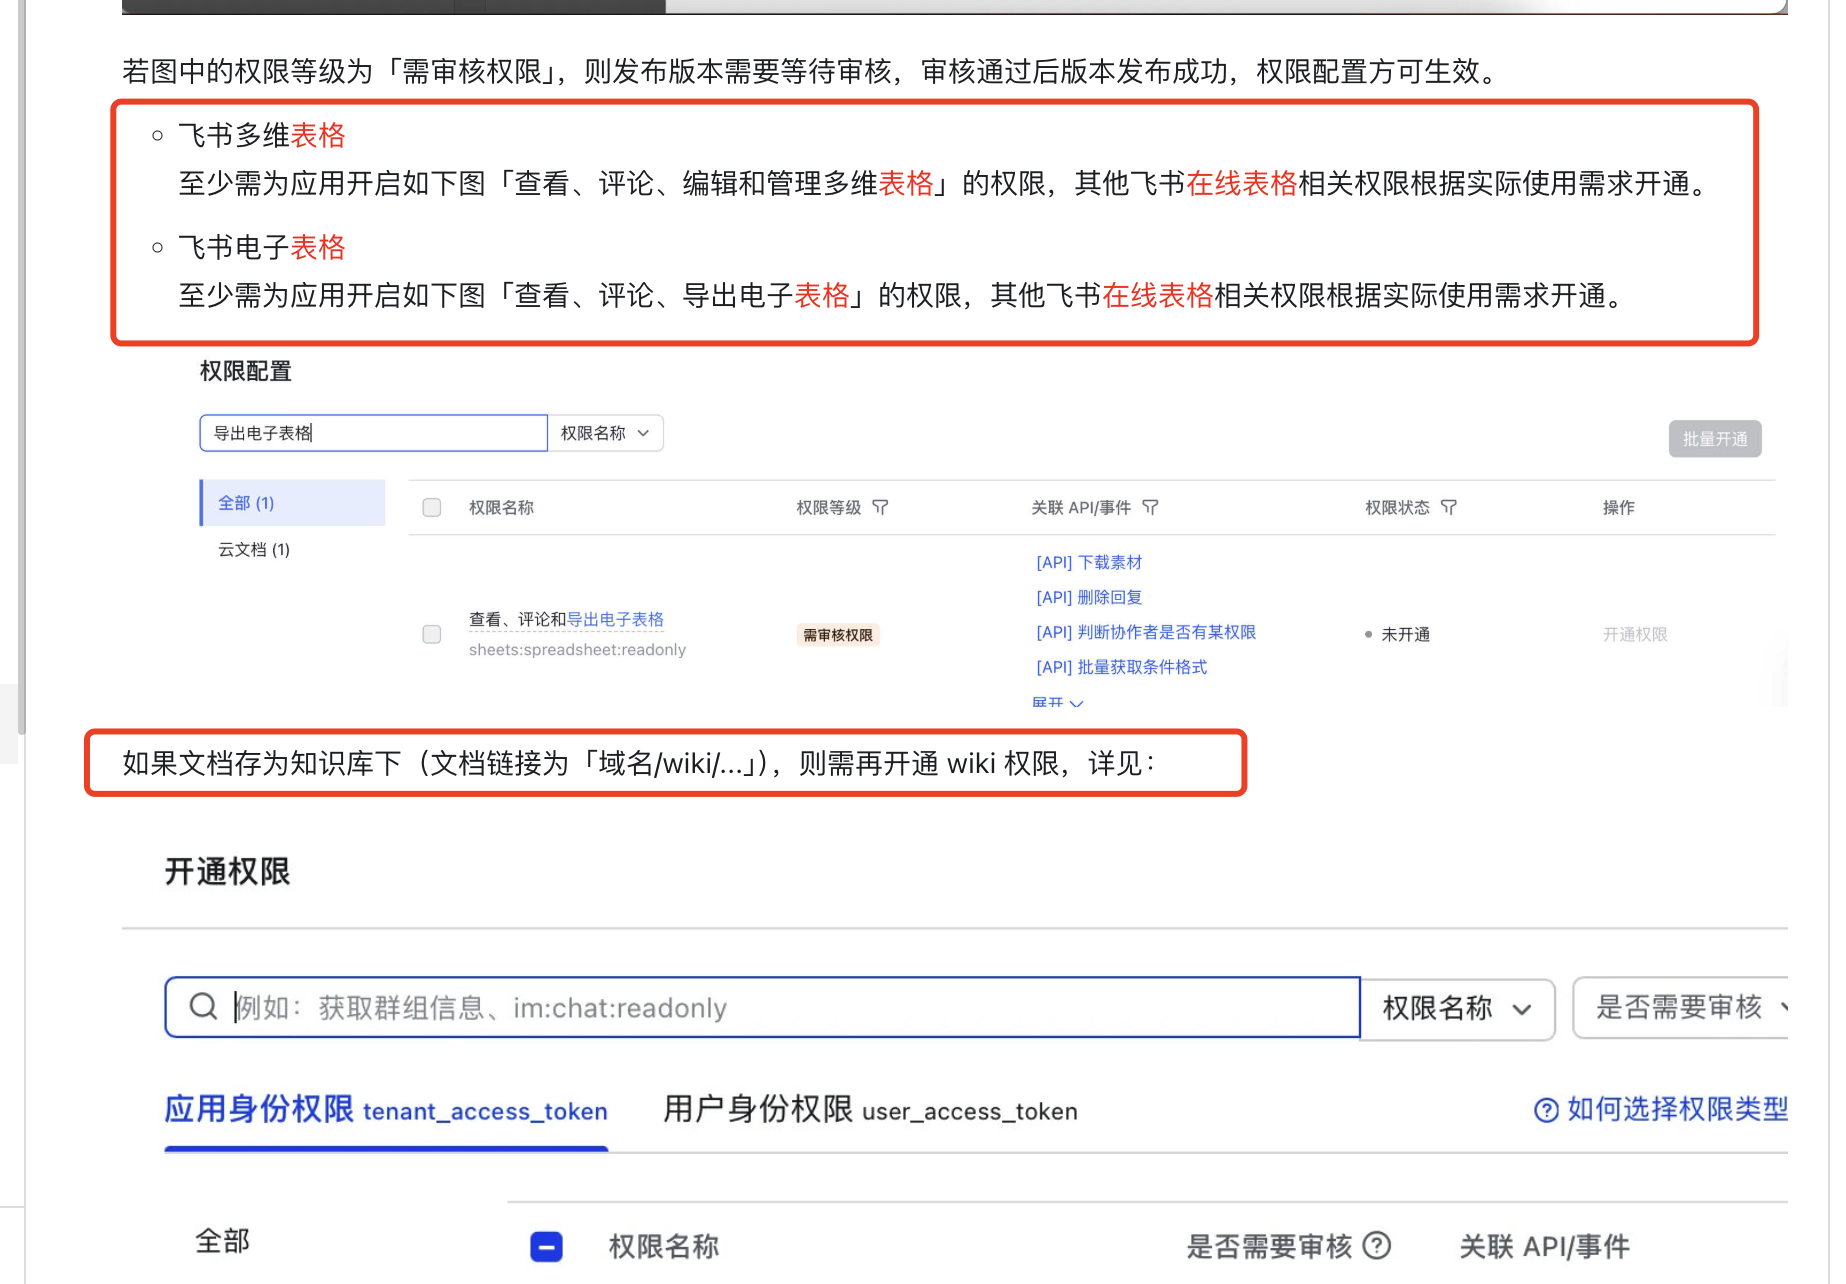This screenshot has height=1284, width=1846.
Task: Select 云文档 (1) category in sidebar
Action: tap(252, 549)
